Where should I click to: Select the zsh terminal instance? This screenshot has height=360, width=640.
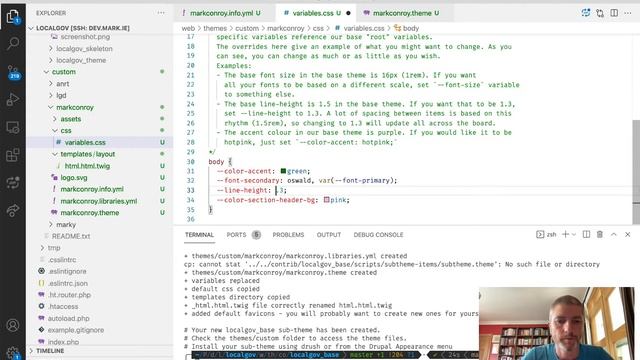coord(546,234)
